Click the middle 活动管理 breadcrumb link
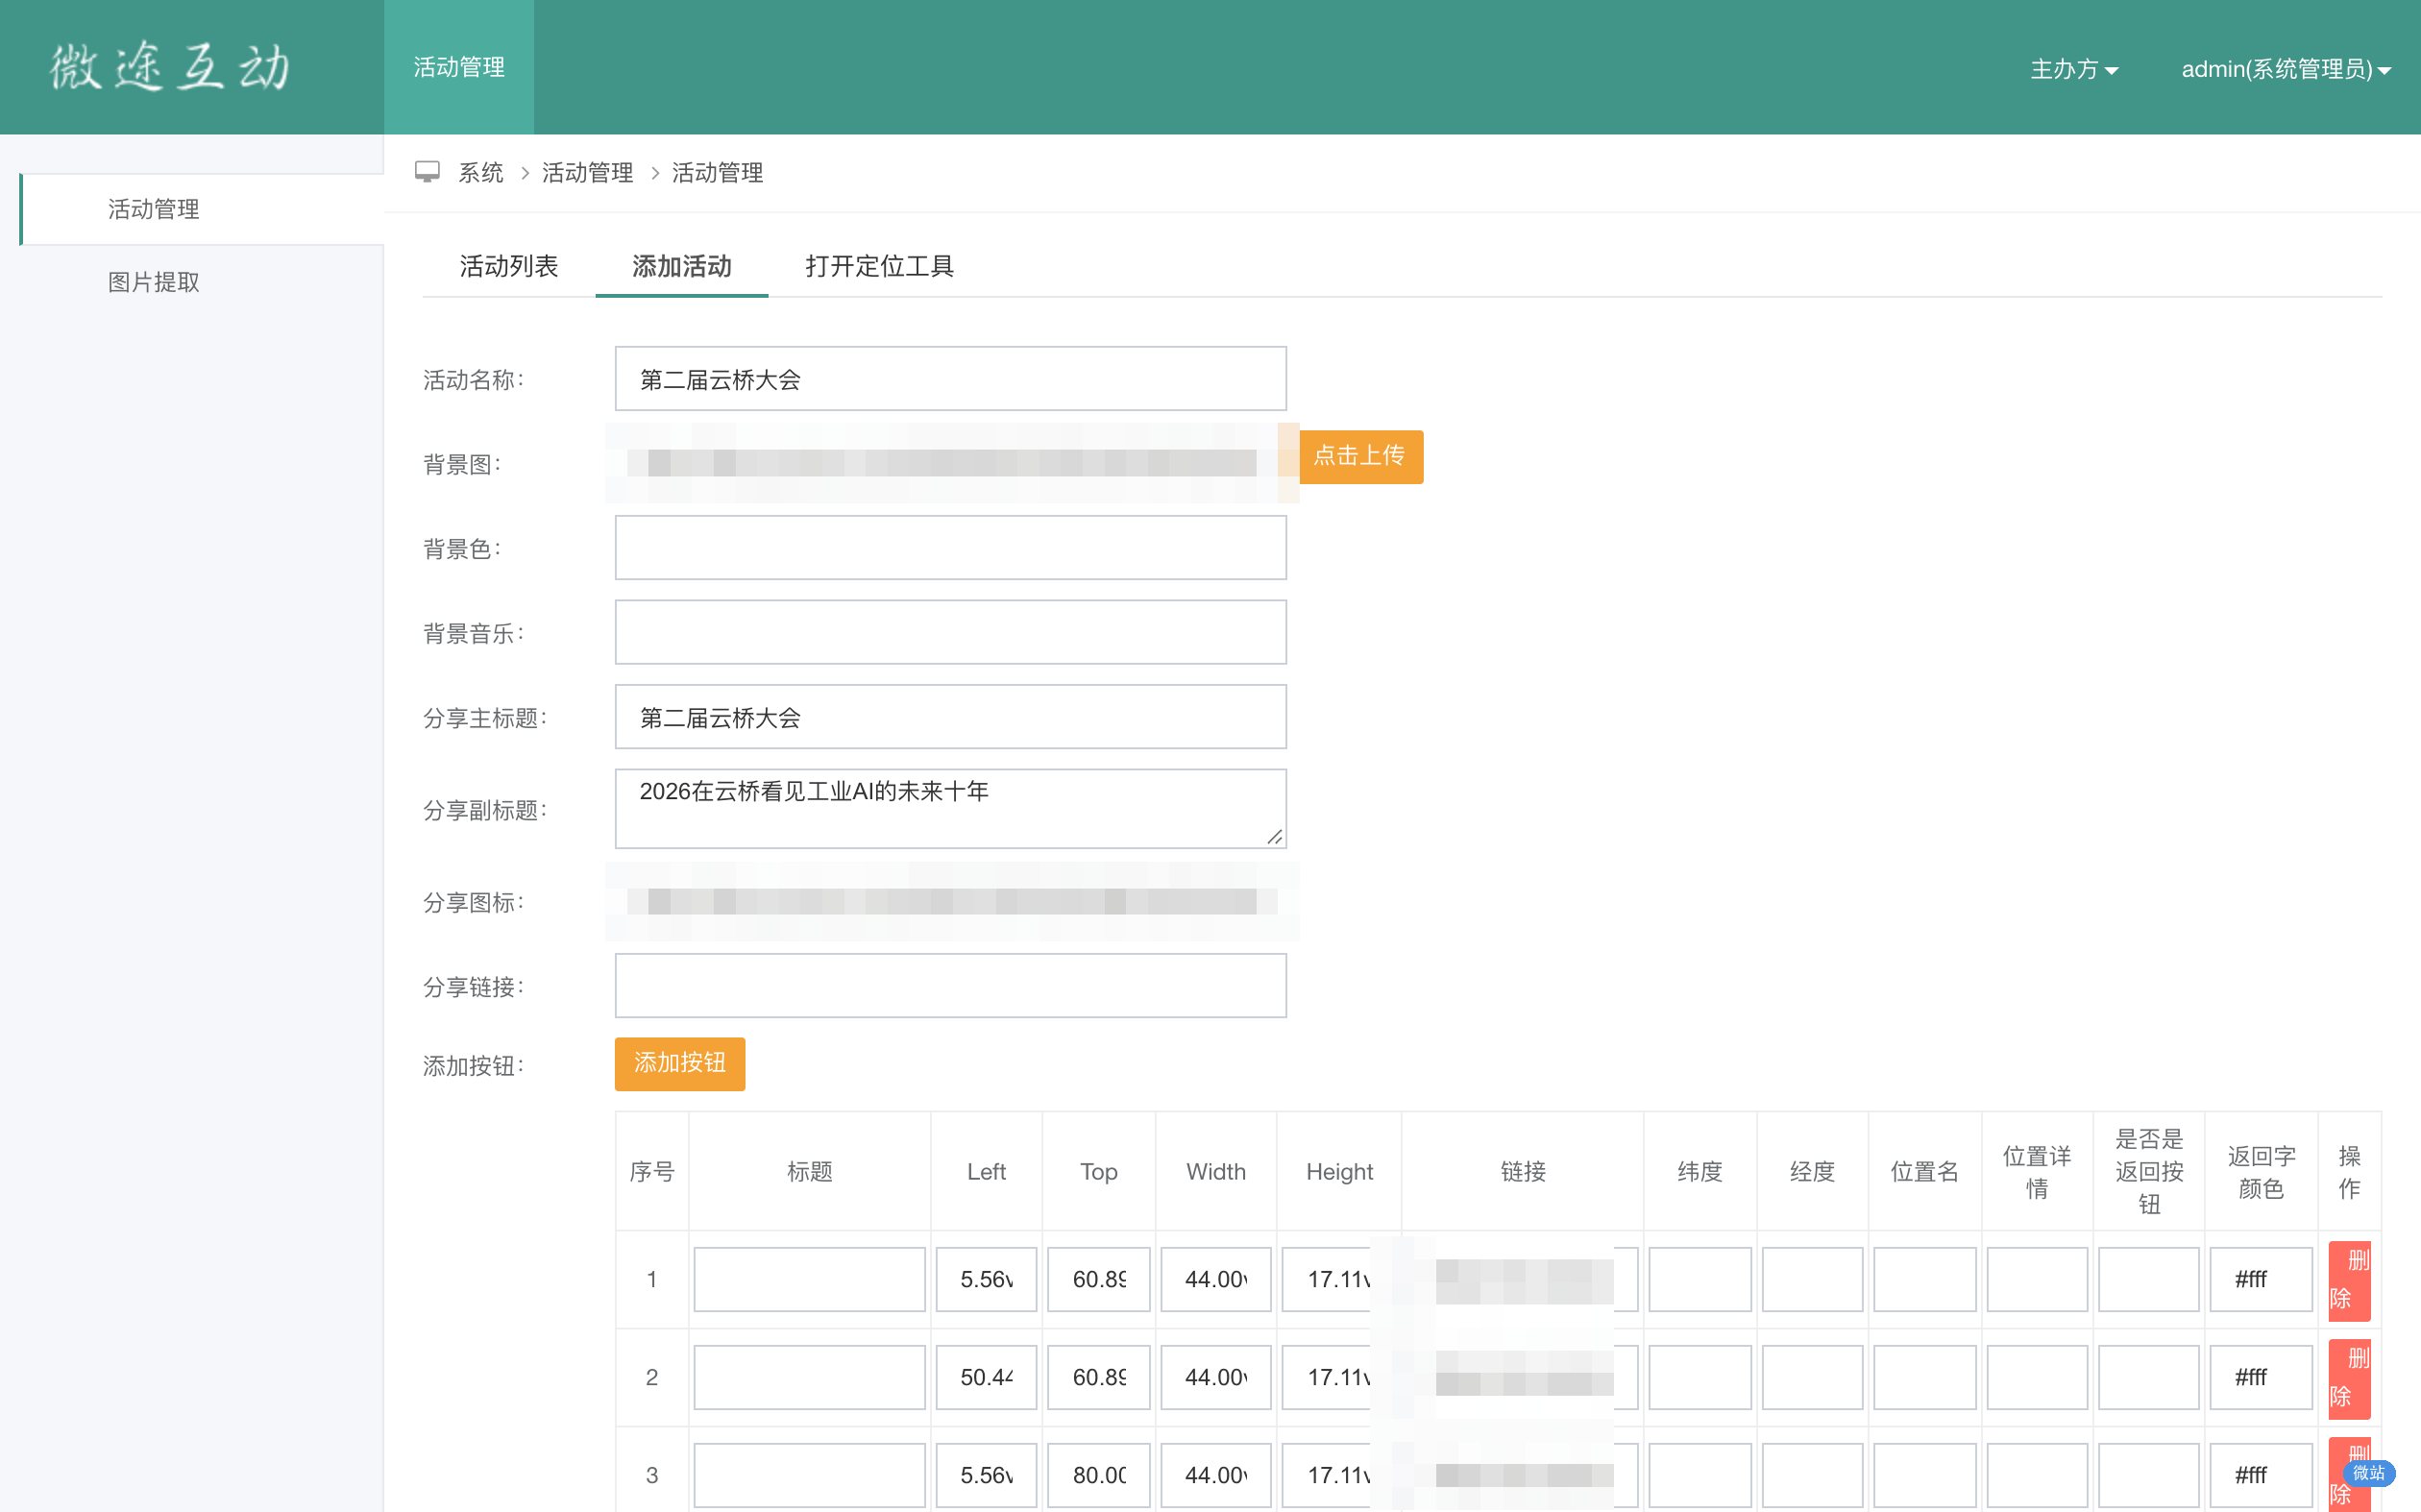2421x1512 pixels. click(x=588, y=173)
